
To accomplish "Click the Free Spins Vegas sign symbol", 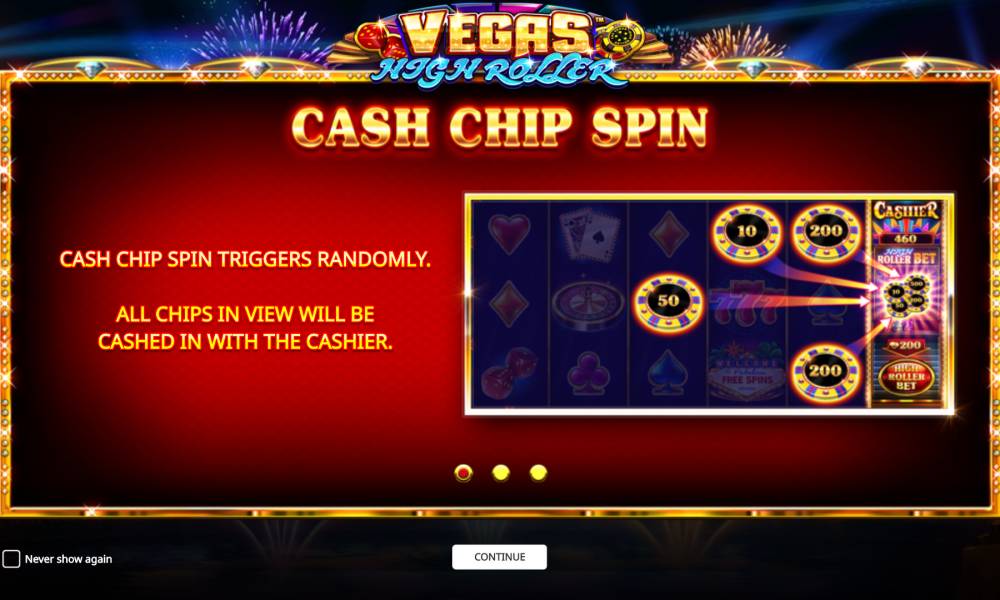I will (x=747, y=372).
